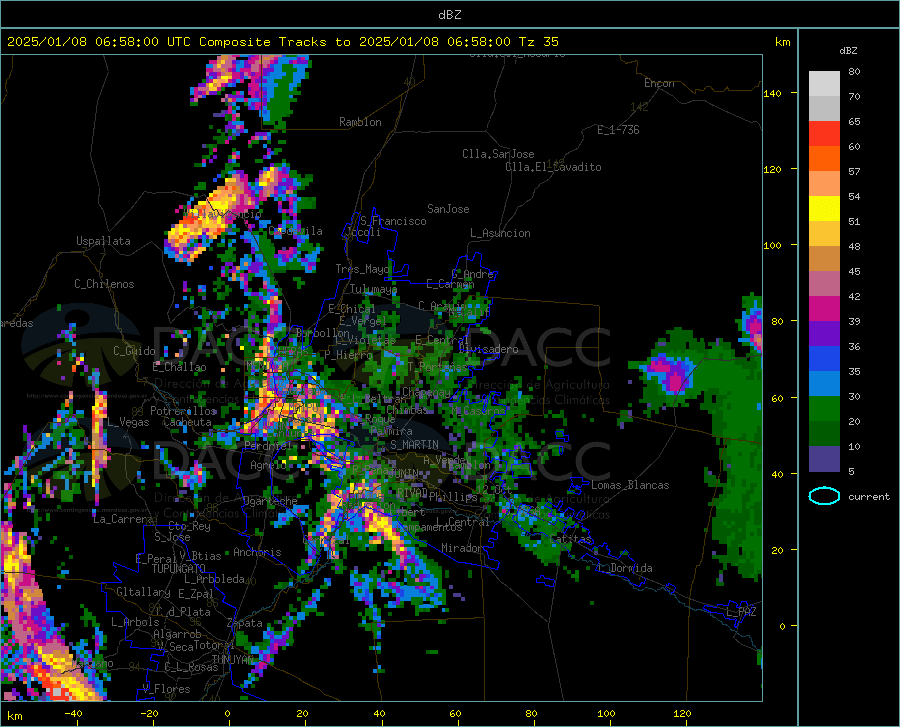Click the S_Francisco label
Viewport: 900px width, 727px height.
click(393, 221)
